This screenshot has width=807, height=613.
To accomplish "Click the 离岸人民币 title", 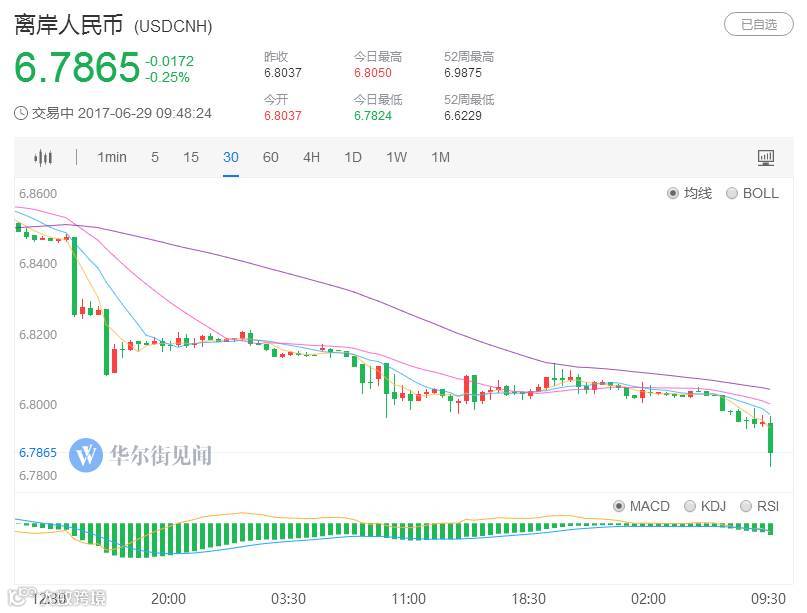I will (68, 25).
